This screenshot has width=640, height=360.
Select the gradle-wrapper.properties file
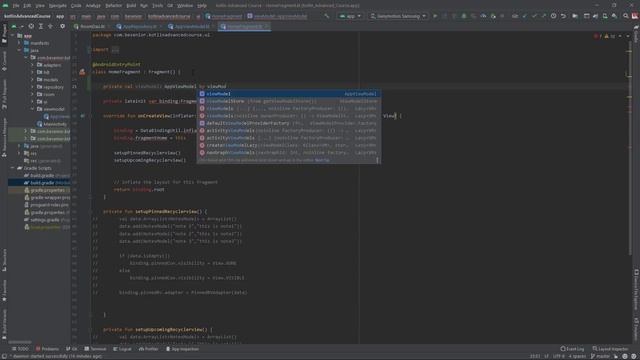(x=47, y=198)
